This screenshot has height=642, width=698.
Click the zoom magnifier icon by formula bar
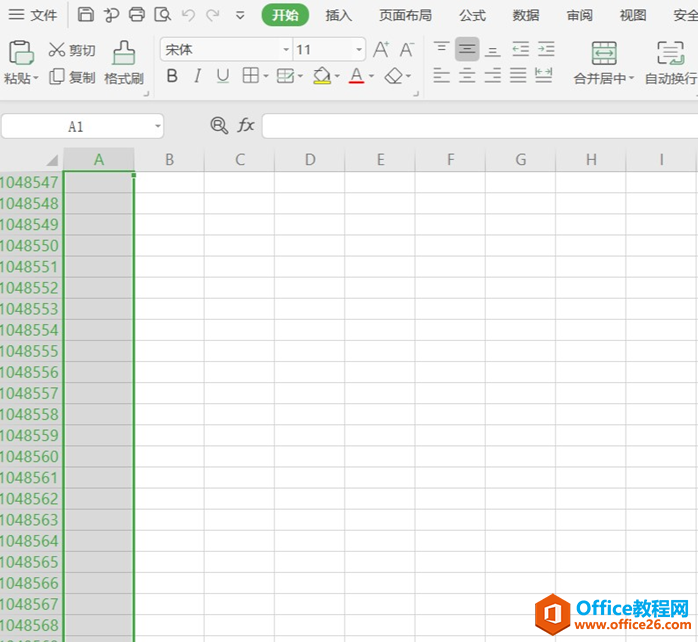(x=219, y=126)
